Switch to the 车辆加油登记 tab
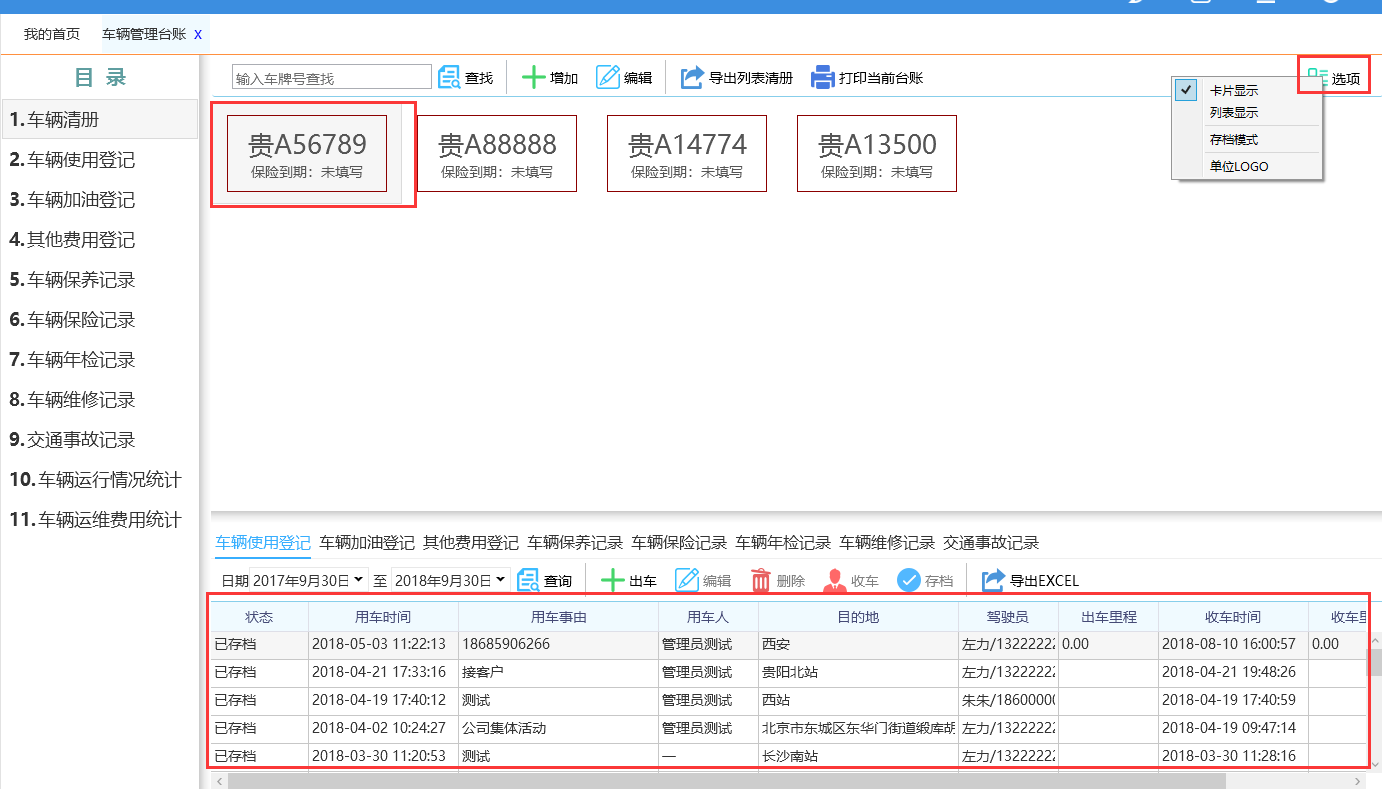The height and width of the screenshot is (789, 1382). [x=366, y=543]
